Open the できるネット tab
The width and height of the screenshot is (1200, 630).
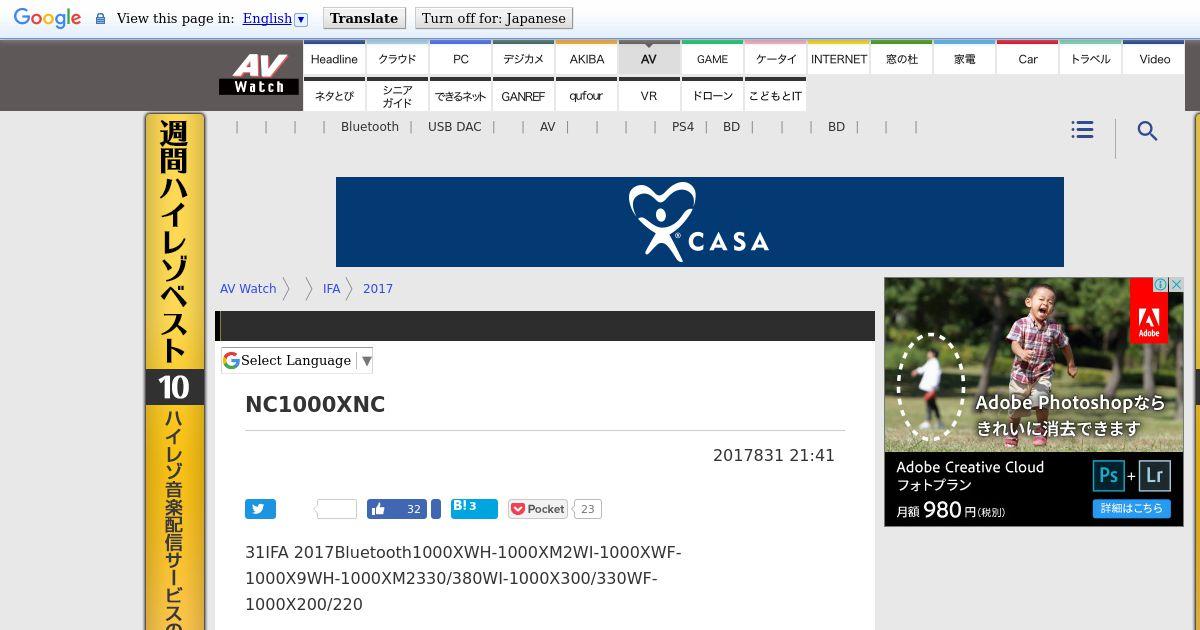point(460,96)
